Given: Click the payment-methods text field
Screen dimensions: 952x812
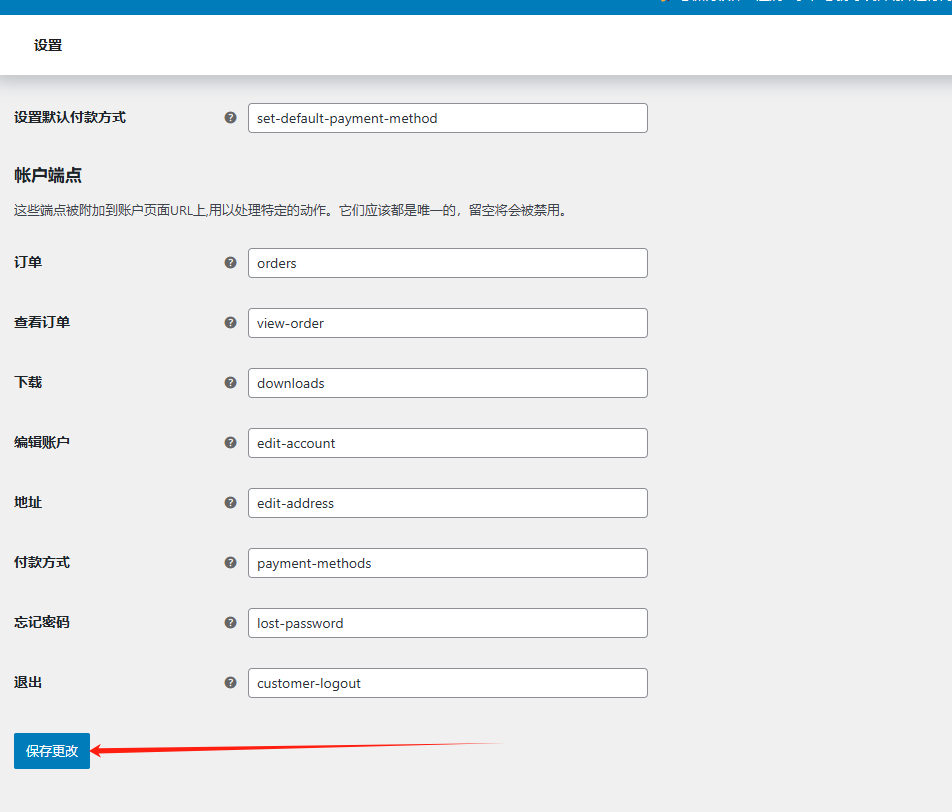Looking at the screenshot, I should coord(447,563).
